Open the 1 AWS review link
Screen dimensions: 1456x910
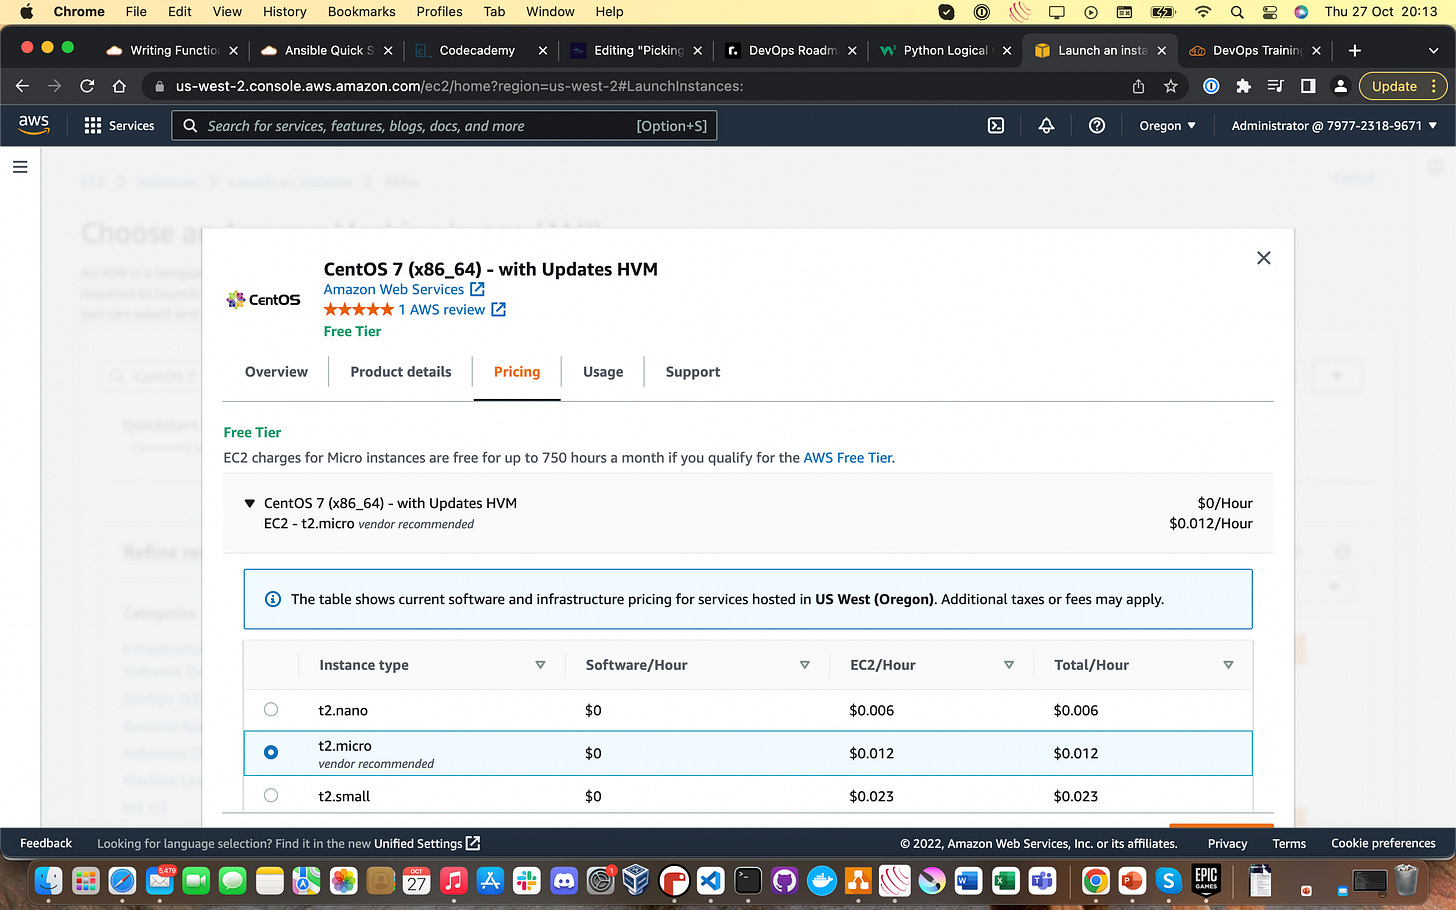point(441,309)
